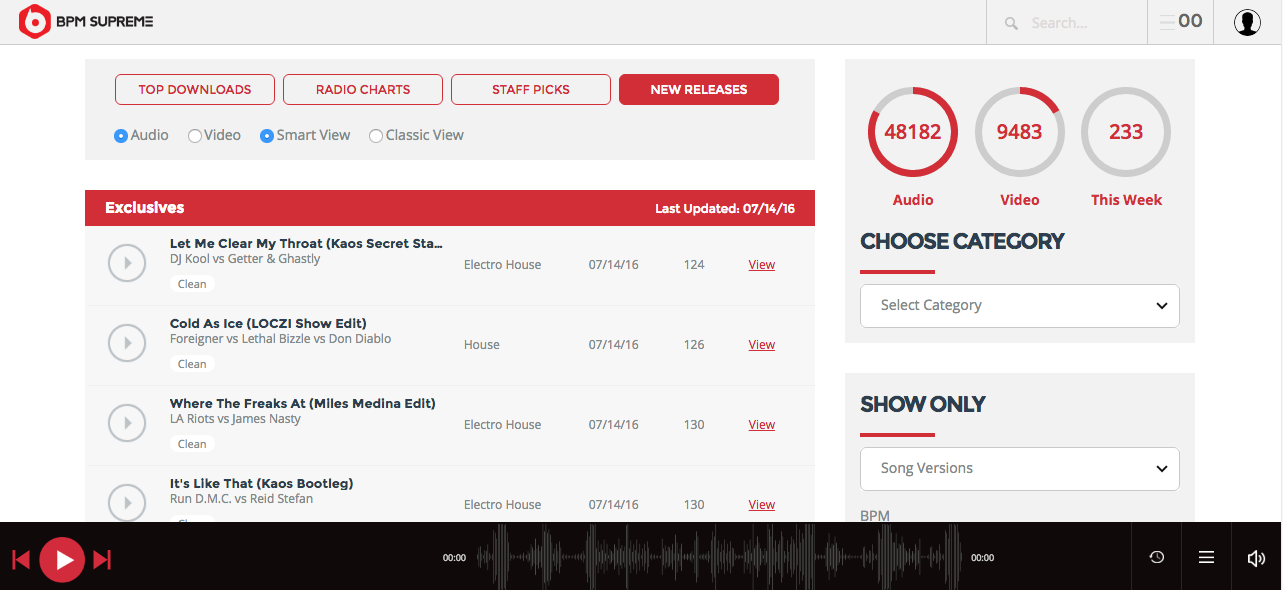The height and width of the screenshot is (590, 1283).
Task: Click the Exclusives section header
Action: click(x=450, y=208)
